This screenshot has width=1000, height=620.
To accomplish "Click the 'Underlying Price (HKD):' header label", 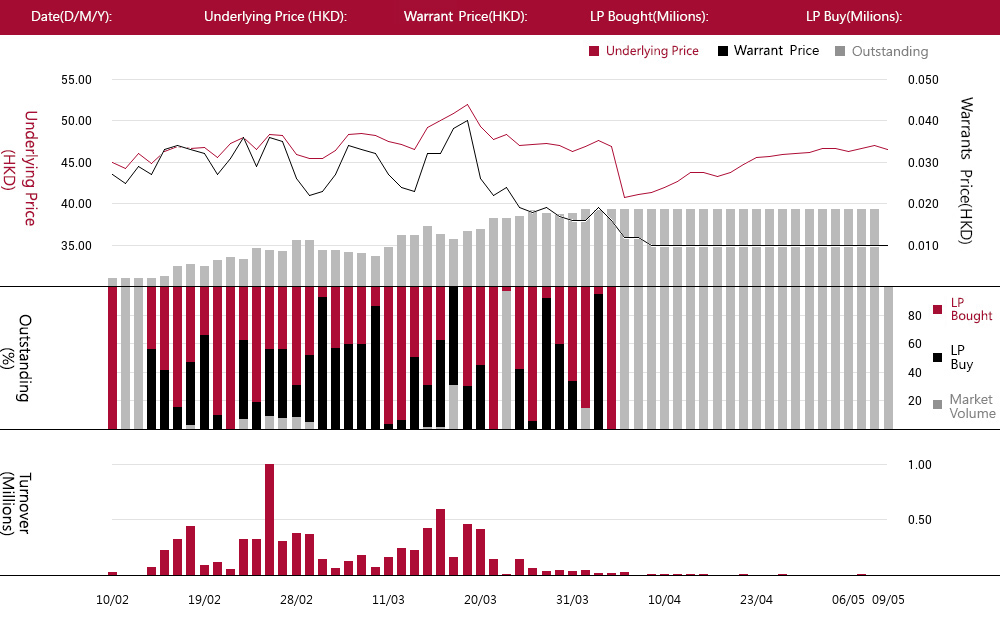I will pyautogui.click(x=276, y=17).
